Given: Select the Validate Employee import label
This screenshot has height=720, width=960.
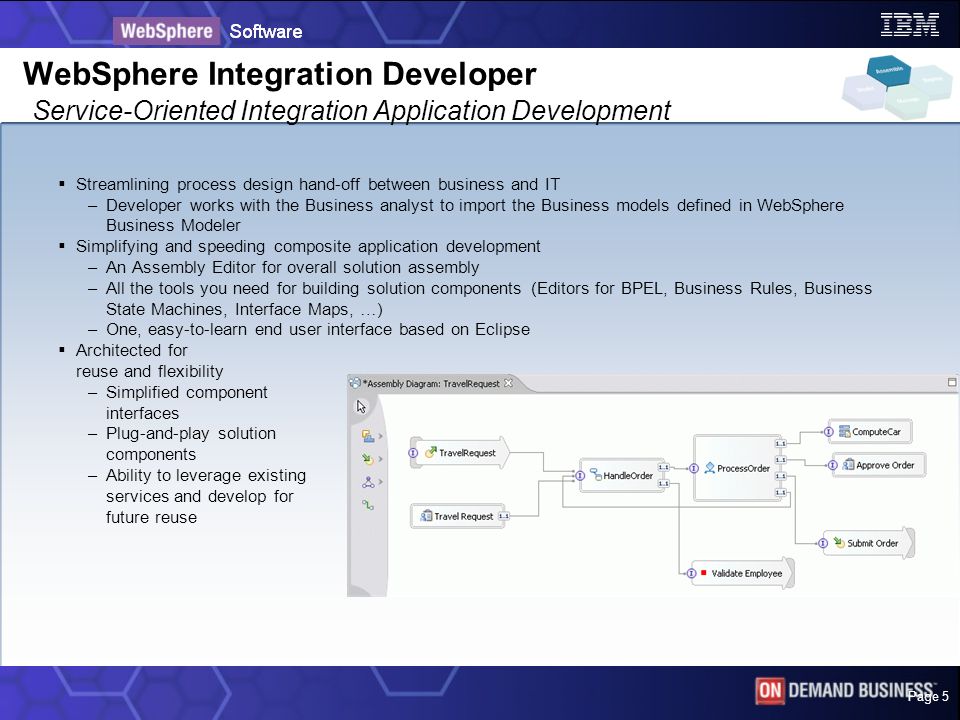Looking at the screenshot, I should [x=747, y=573].
